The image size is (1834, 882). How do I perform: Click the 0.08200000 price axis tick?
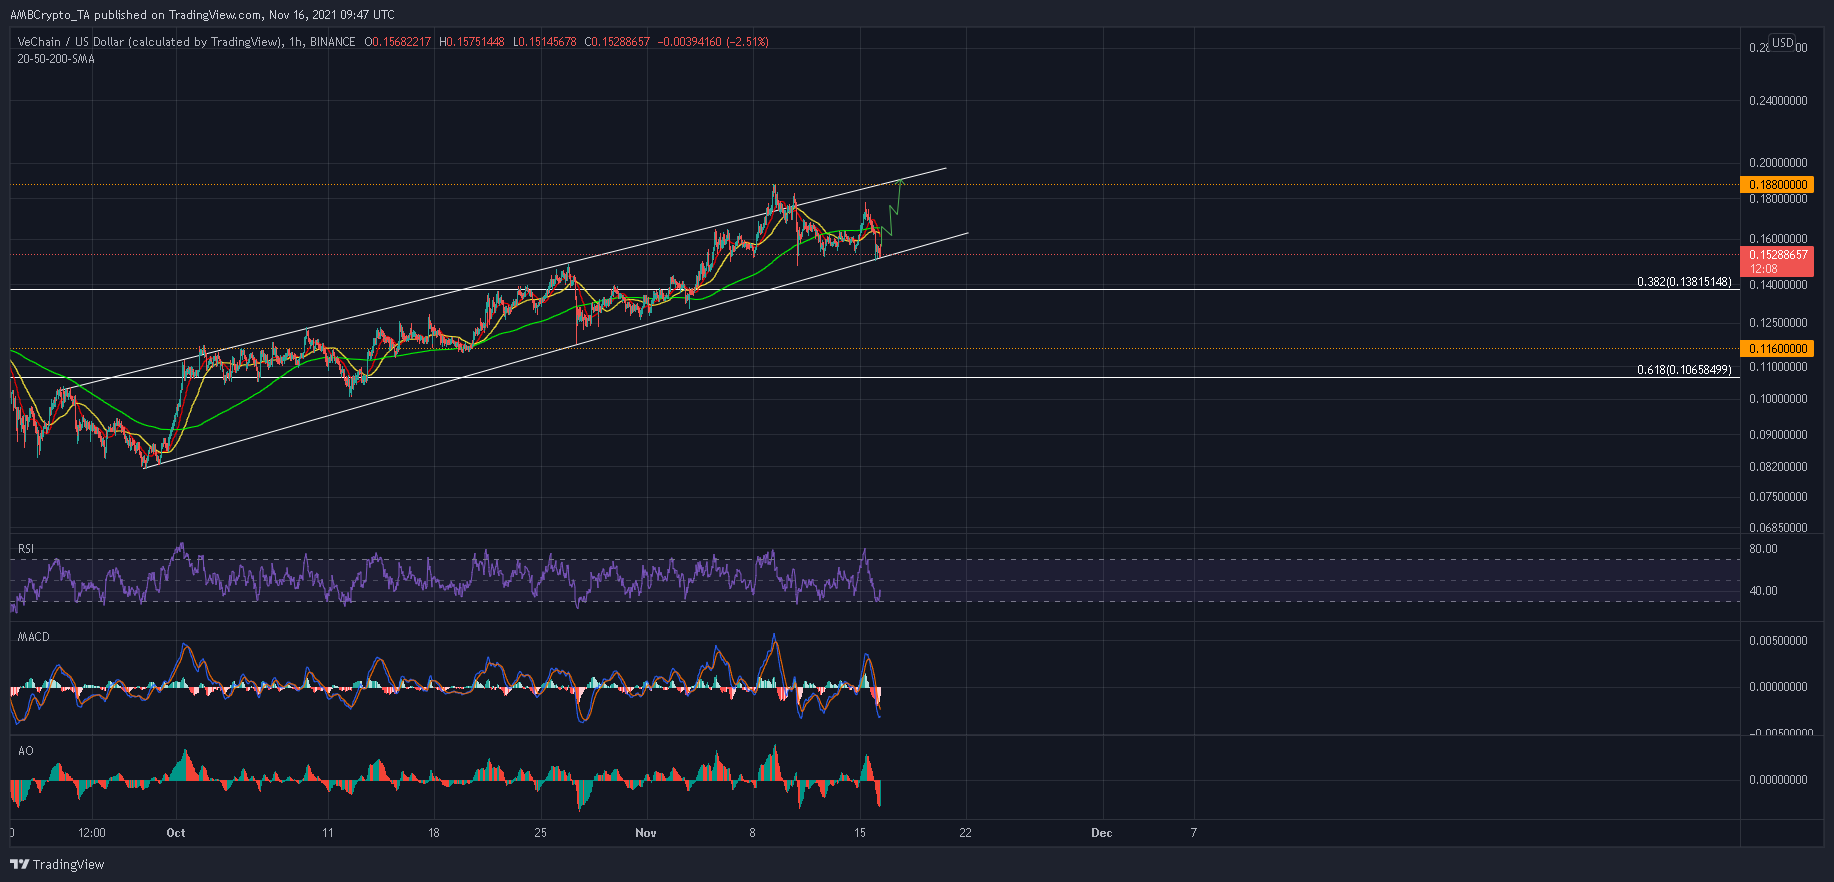(1778, 467)
